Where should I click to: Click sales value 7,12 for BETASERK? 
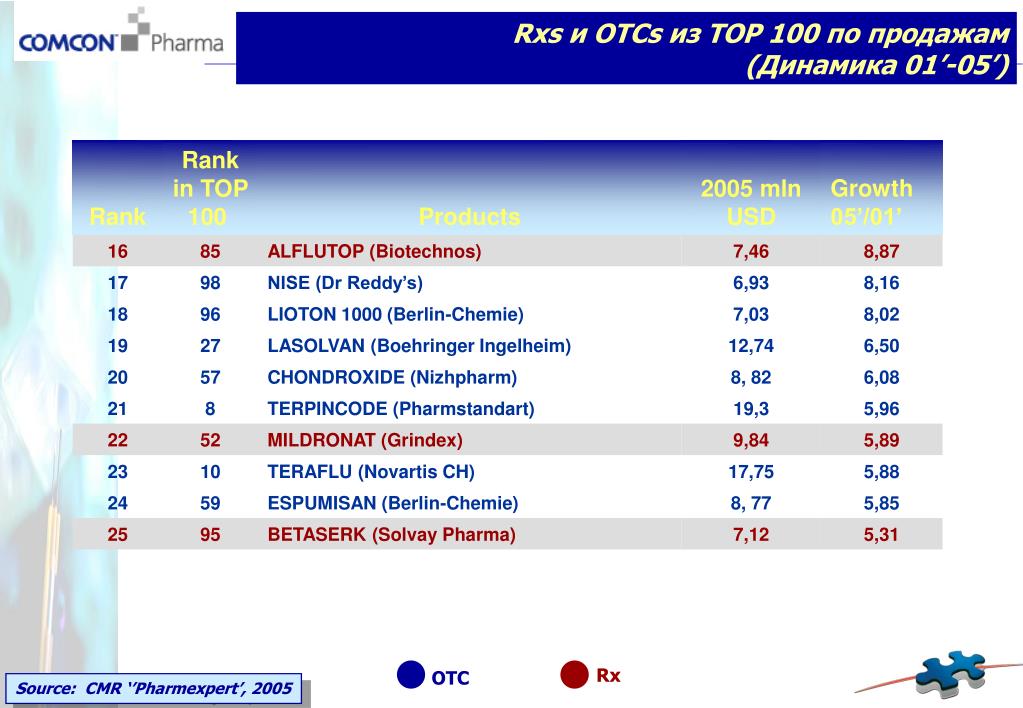(751, 534)
